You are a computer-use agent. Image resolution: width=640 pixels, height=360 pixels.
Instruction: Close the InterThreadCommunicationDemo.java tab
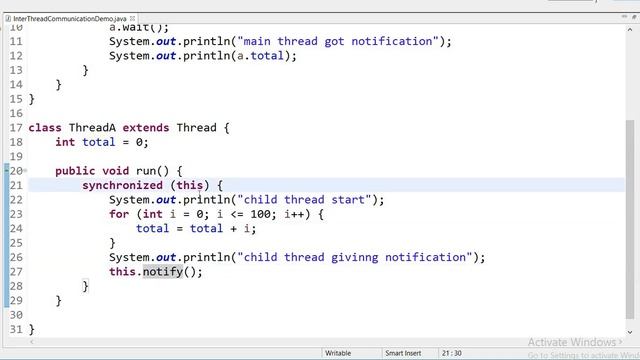click(x=132, y=18)
